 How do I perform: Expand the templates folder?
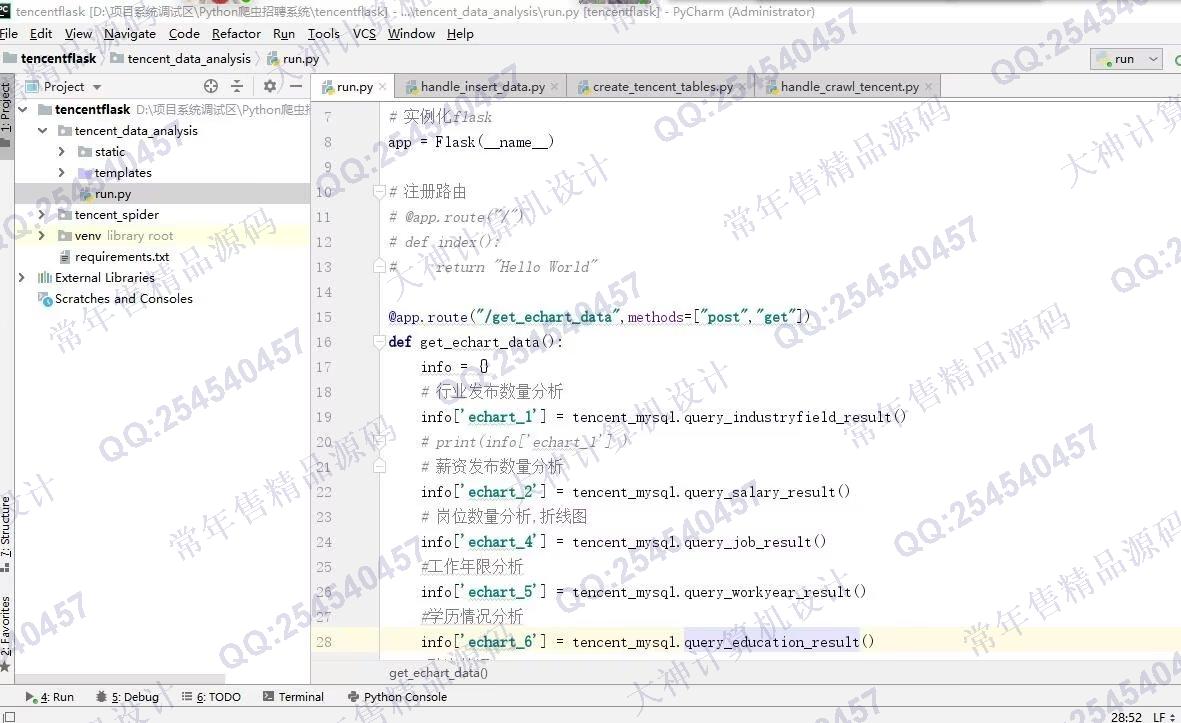click(62, 172)
